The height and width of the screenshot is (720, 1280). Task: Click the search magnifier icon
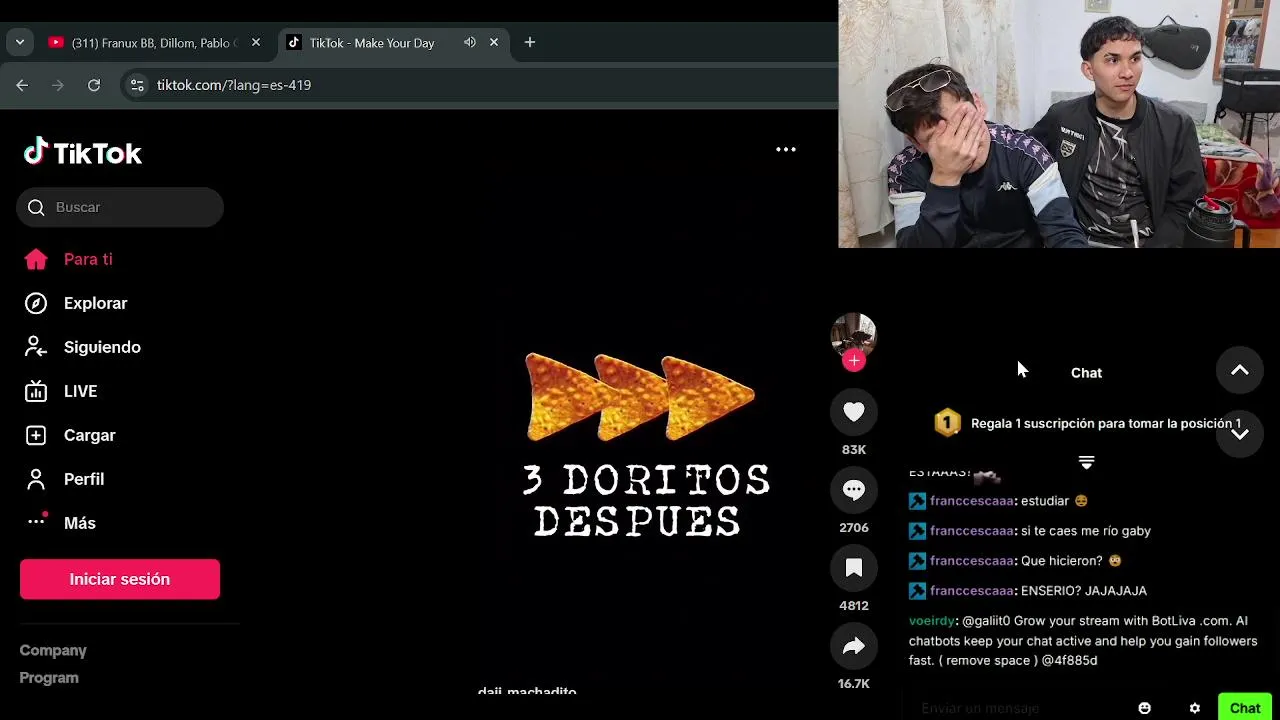pos(36,207)
